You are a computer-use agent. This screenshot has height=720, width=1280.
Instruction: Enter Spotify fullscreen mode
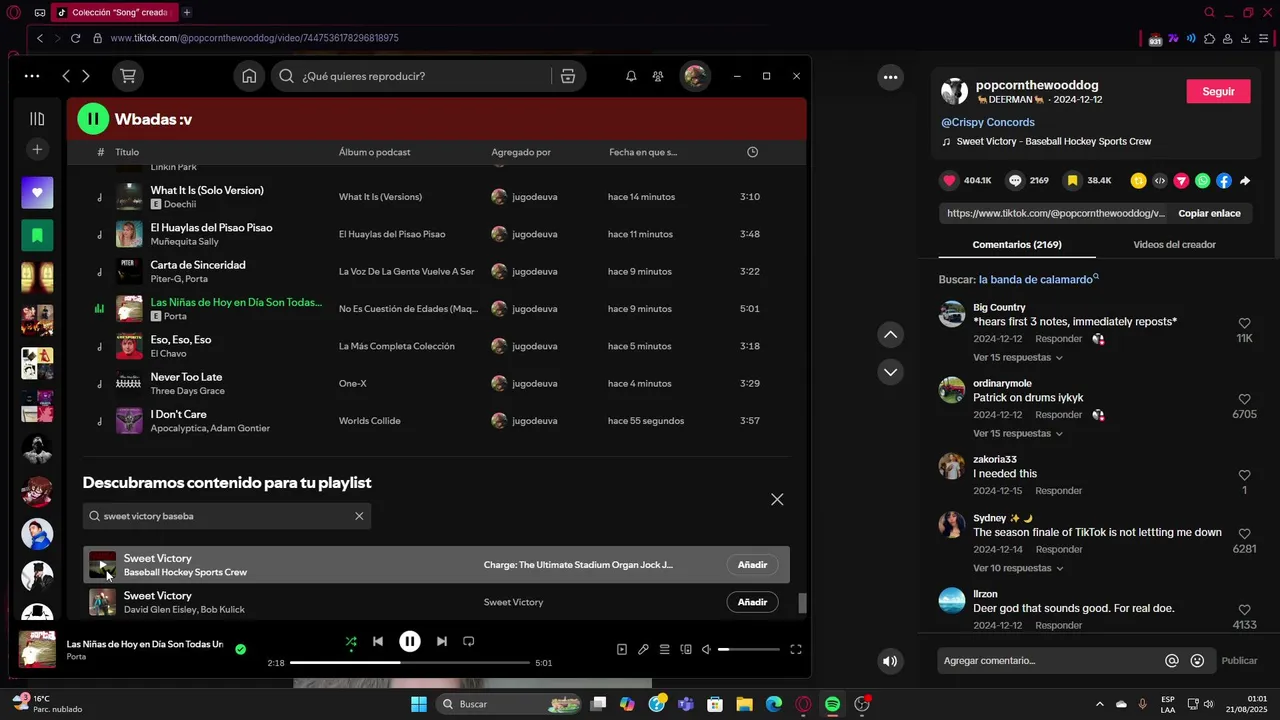tap(796, 650)
